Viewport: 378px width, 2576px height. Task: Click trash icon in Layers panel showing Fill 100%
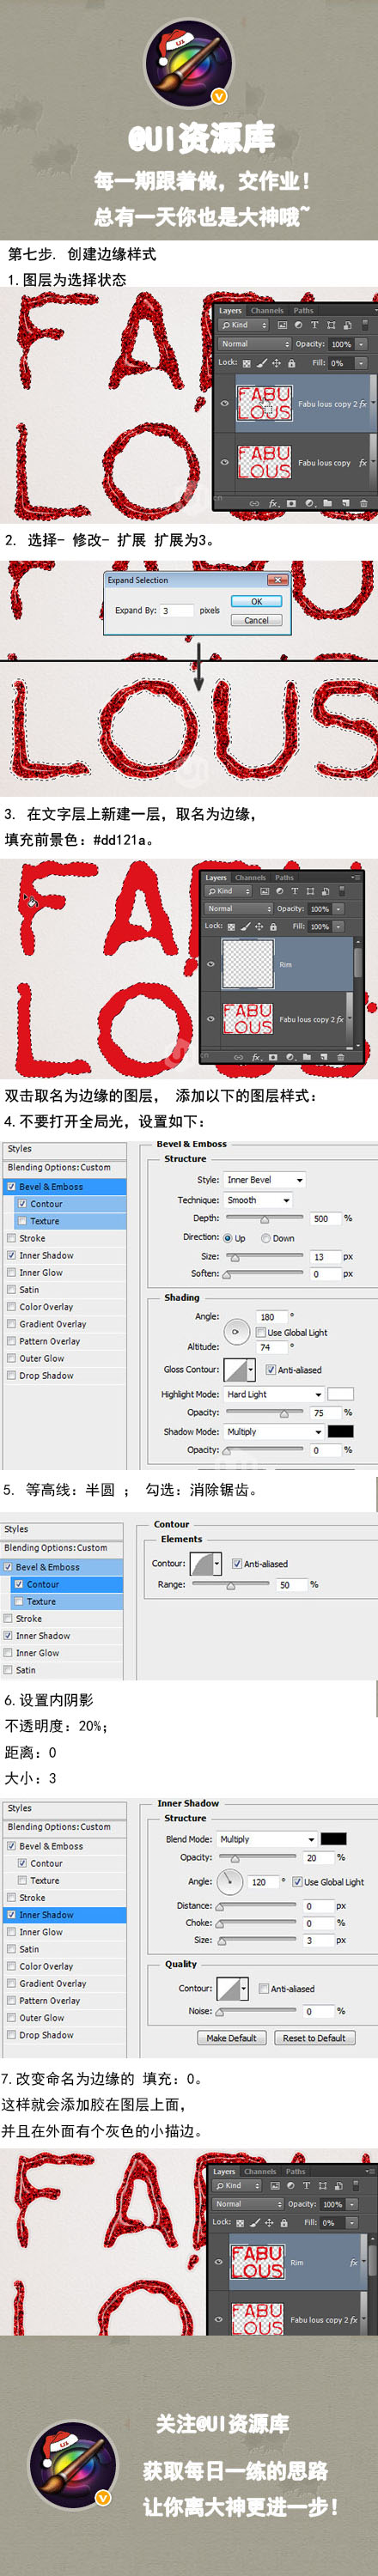coord(341,1057)
